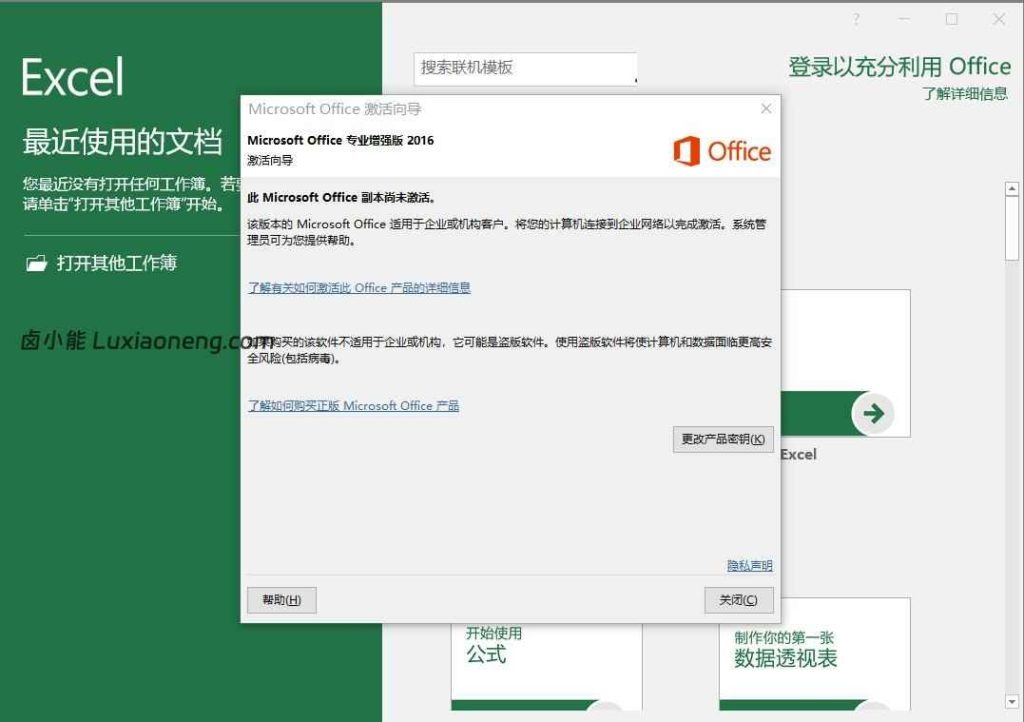Open link about activating this Office product

click(x=359, y=287)
